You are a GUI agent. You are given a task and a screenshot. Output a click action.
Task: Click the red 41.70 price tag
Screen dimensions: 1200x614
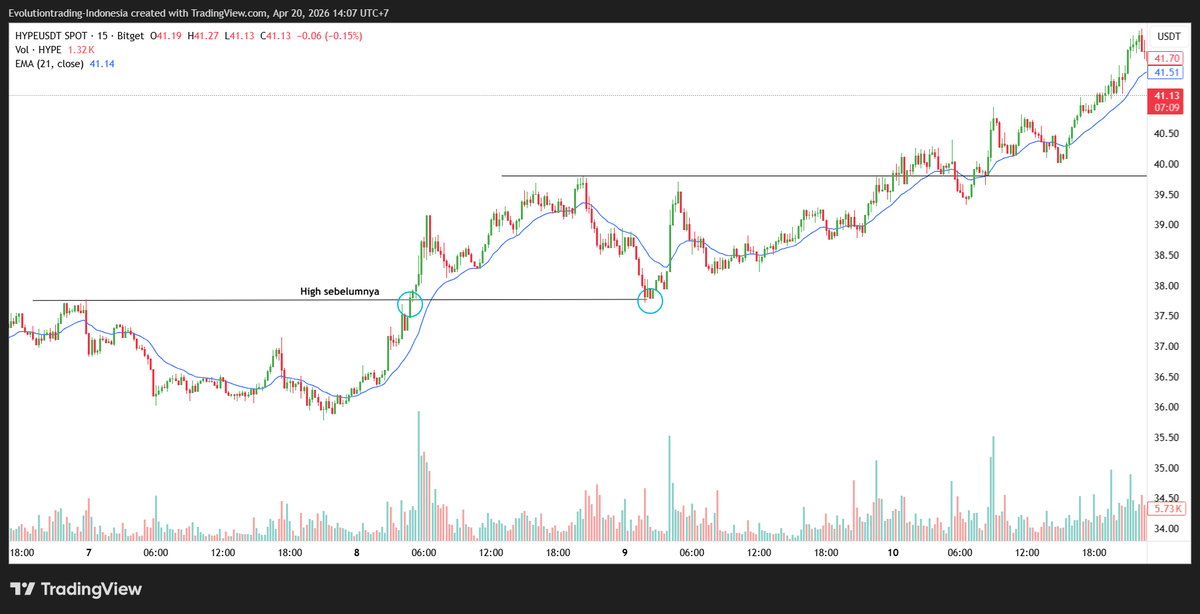click(1166, 59)
